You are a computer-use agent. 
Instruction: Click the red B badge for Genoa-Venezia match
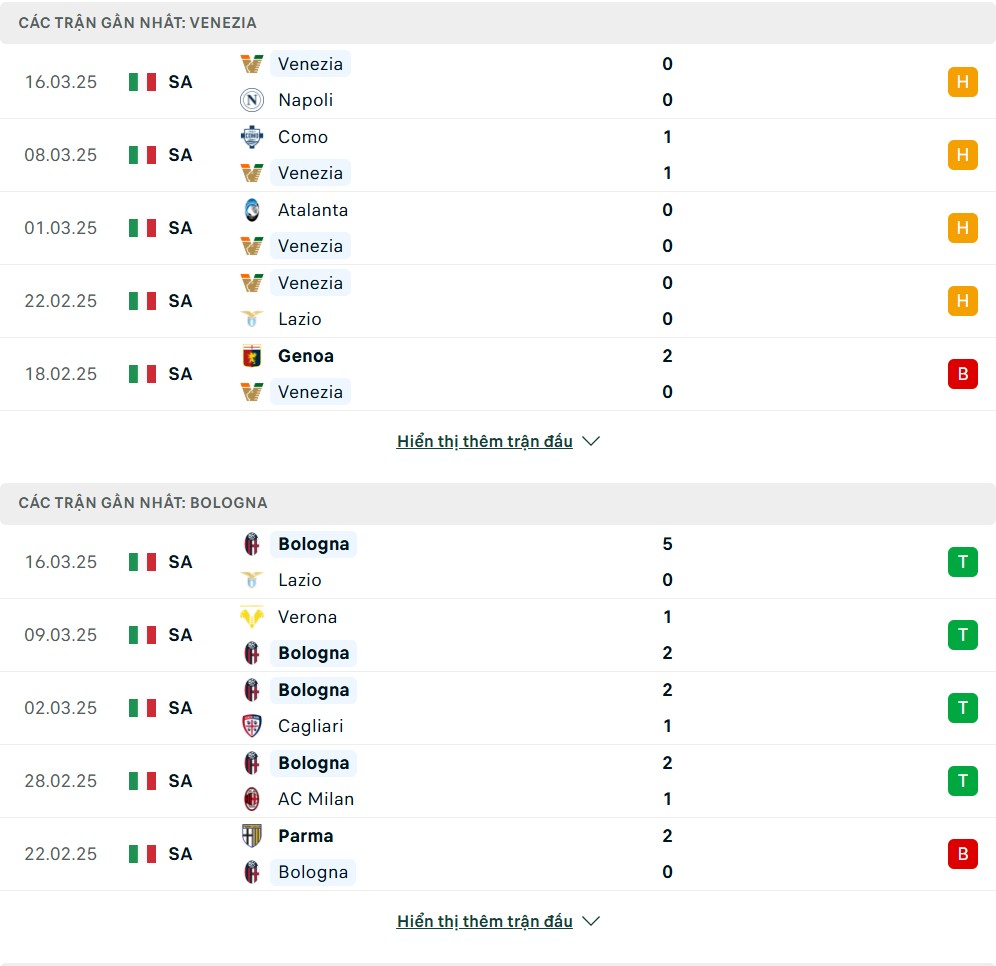pyautogui.click(x=962, y=374)
